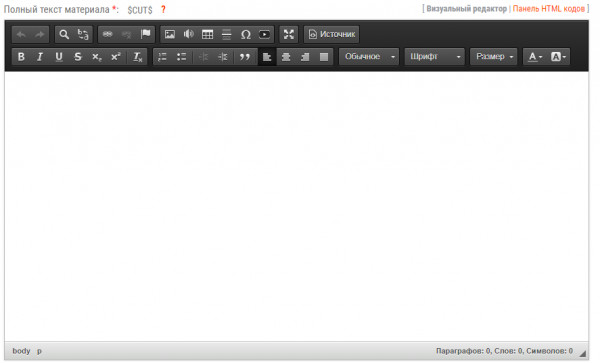
Task: Insert a video with player icon
Action: pos(264,34)
